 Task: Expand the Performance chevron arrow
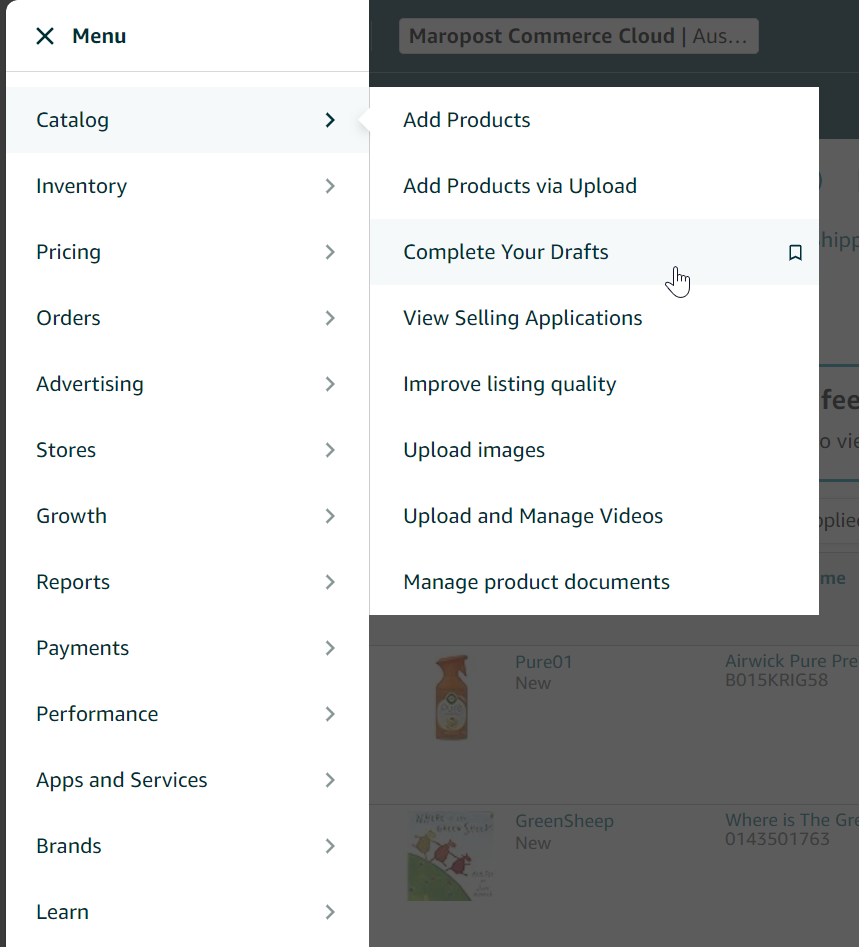click(330, 714)
